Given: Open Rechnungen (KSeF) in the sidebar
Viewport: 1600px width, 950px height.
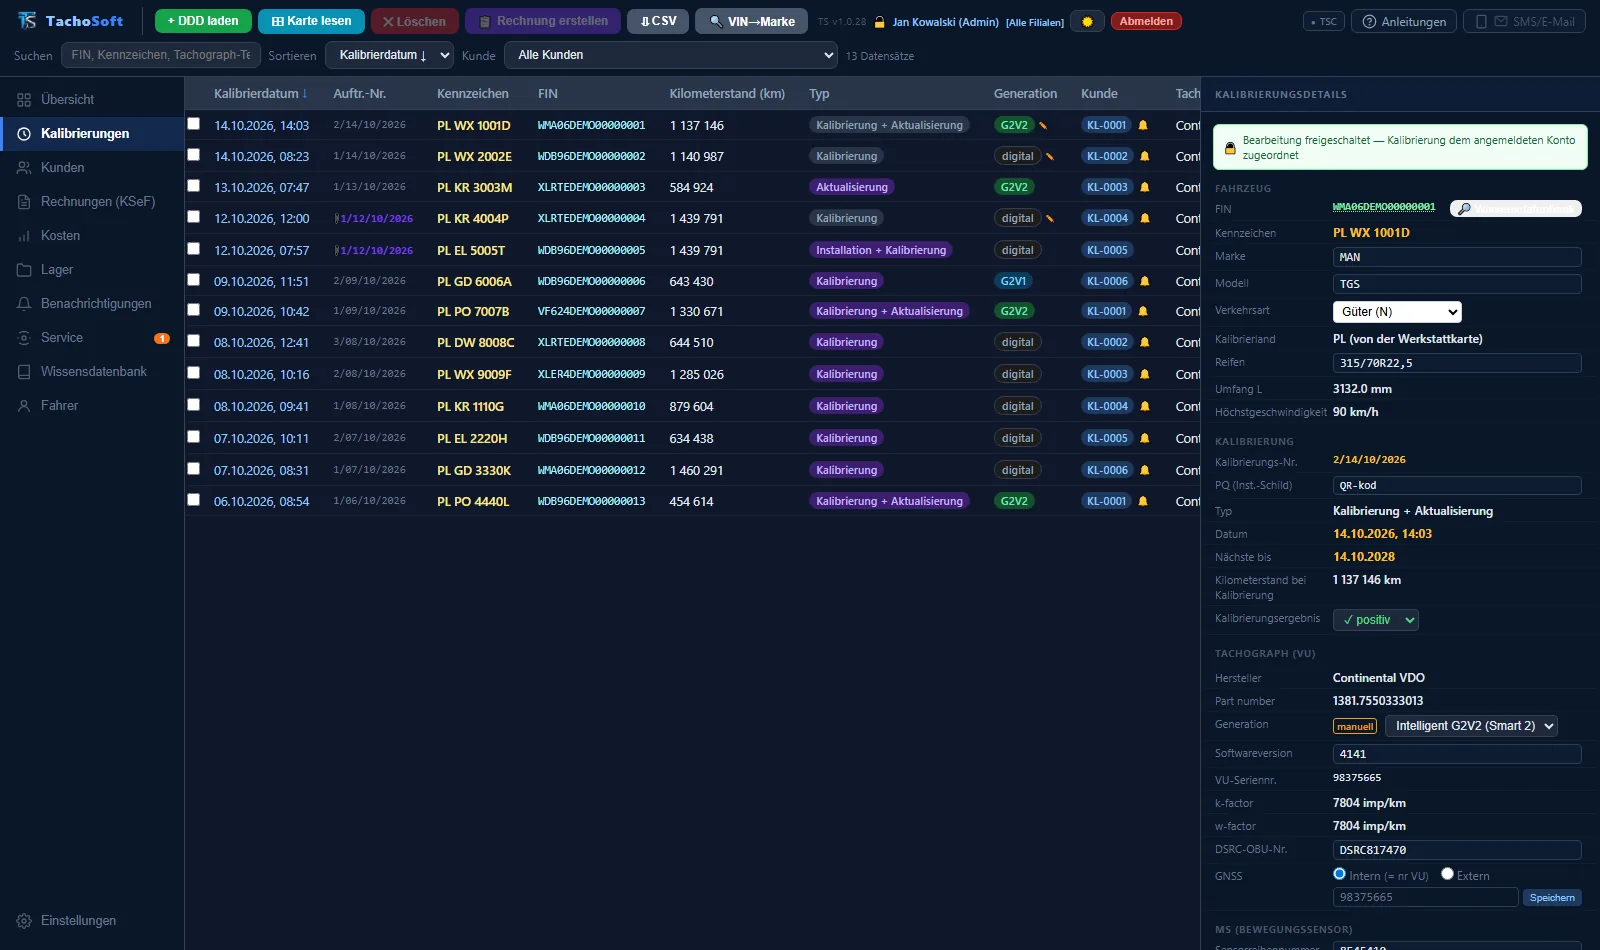Looking at the screenshot, I should (x=92, y=201).
